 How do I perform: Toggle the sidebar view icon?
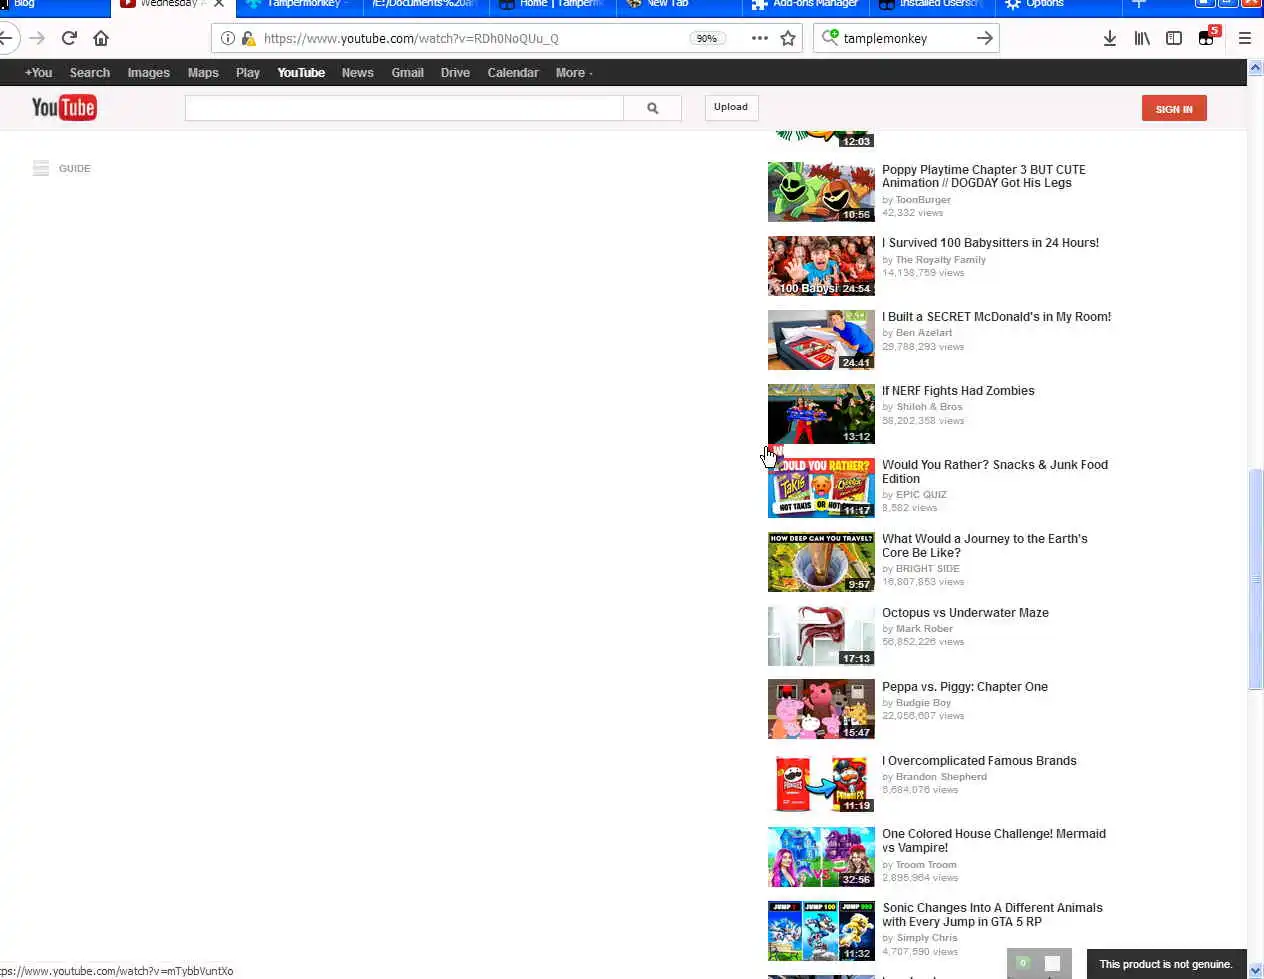(1174, 38)
